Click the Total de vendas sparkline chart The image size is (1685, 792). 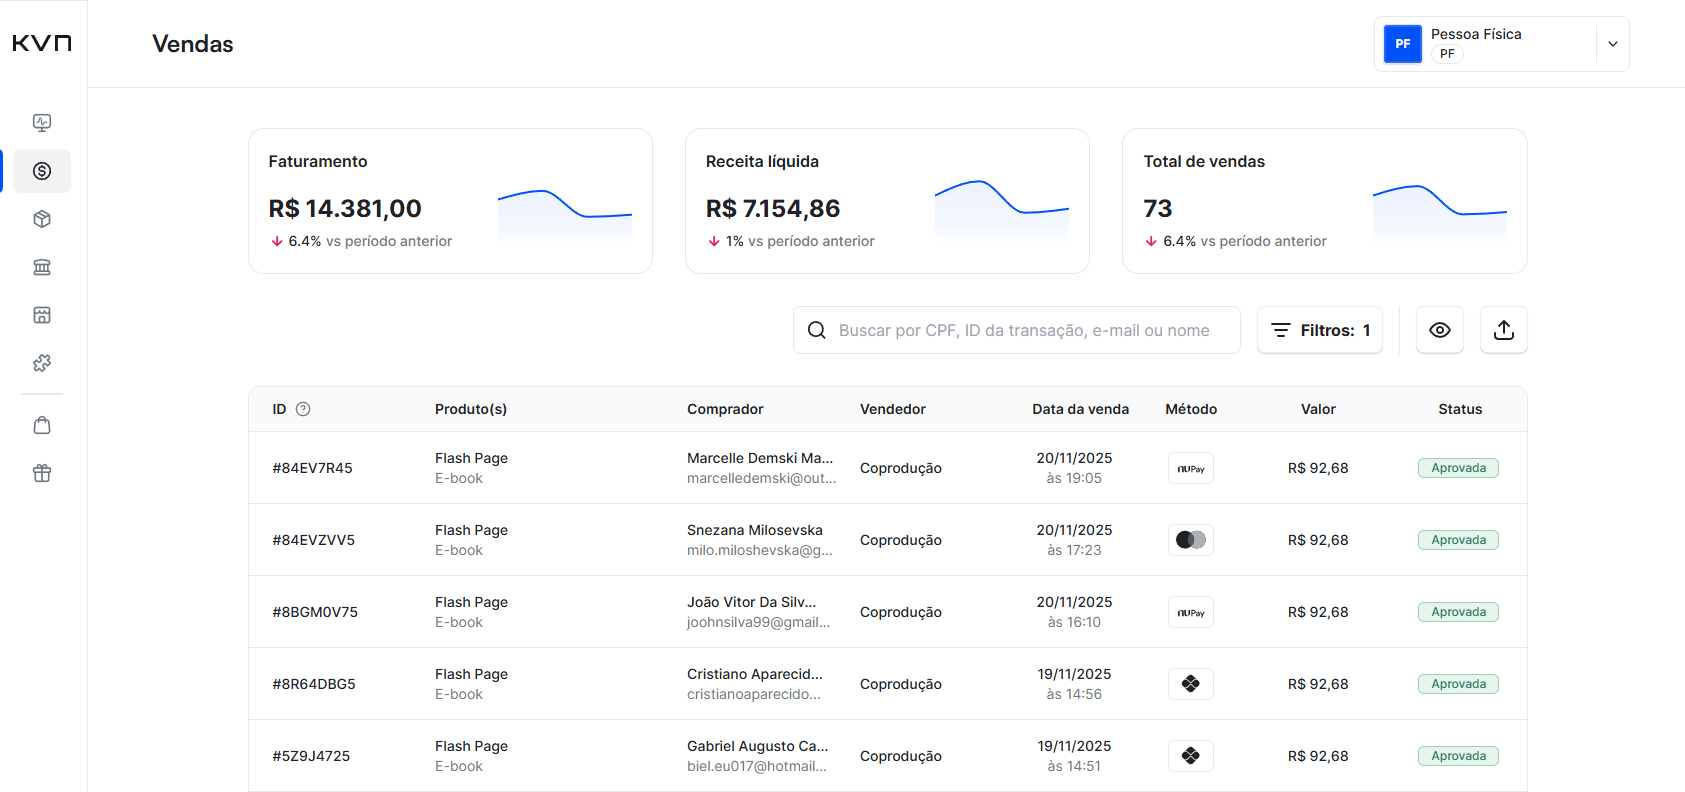[x=1440, y=212]
